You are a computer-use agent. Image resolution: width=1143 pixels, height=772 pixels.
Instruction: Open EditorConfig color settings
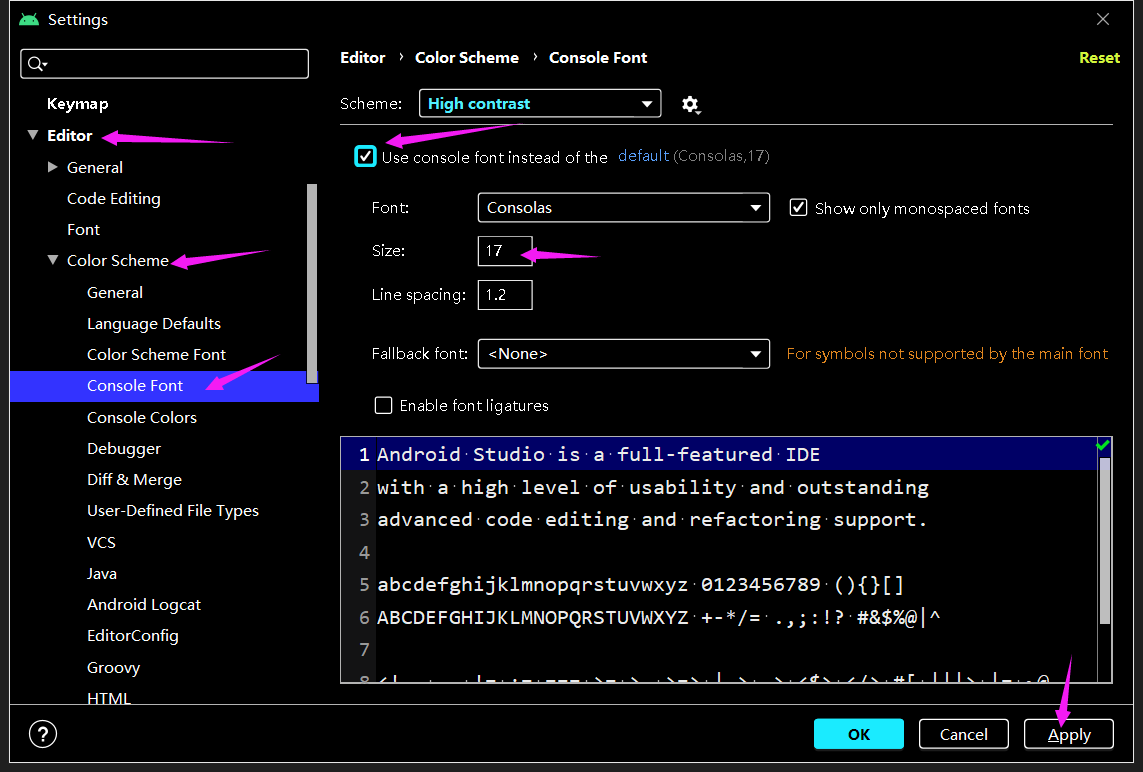pos(133,636)
